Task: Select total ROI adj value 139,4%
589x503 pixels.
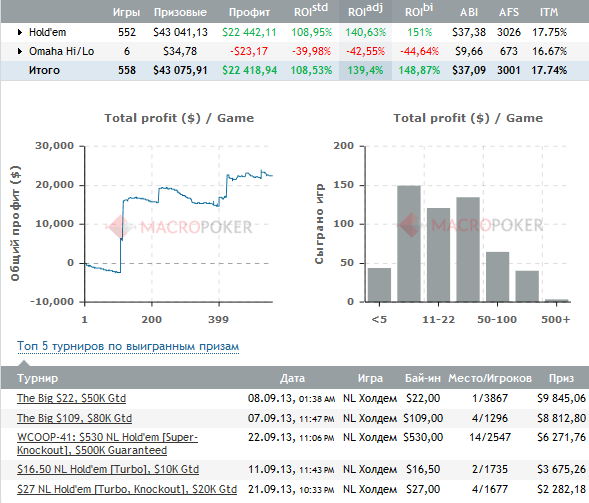Action: (x=365, y=70)
